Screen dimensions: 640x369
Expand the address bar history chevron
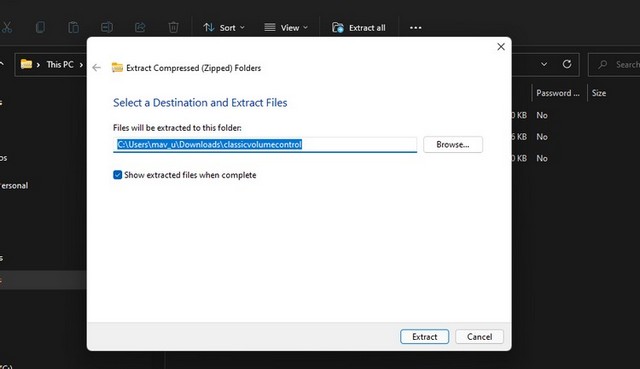pyautogui.click(x=544, y=64)
